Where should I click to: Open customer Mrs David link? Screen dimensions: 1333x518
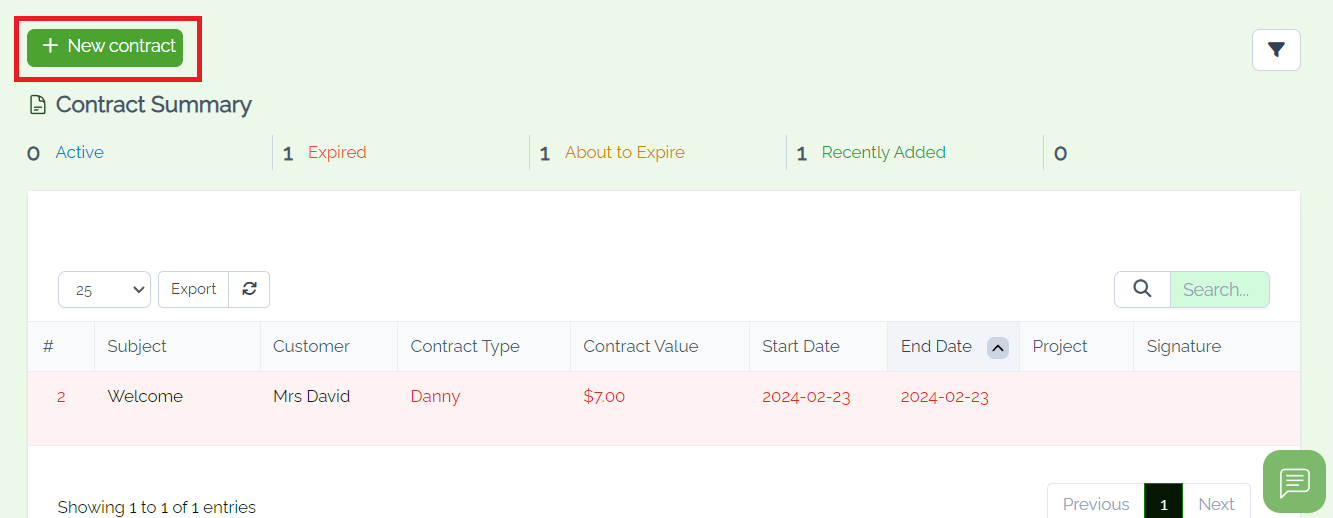(312, 396)
